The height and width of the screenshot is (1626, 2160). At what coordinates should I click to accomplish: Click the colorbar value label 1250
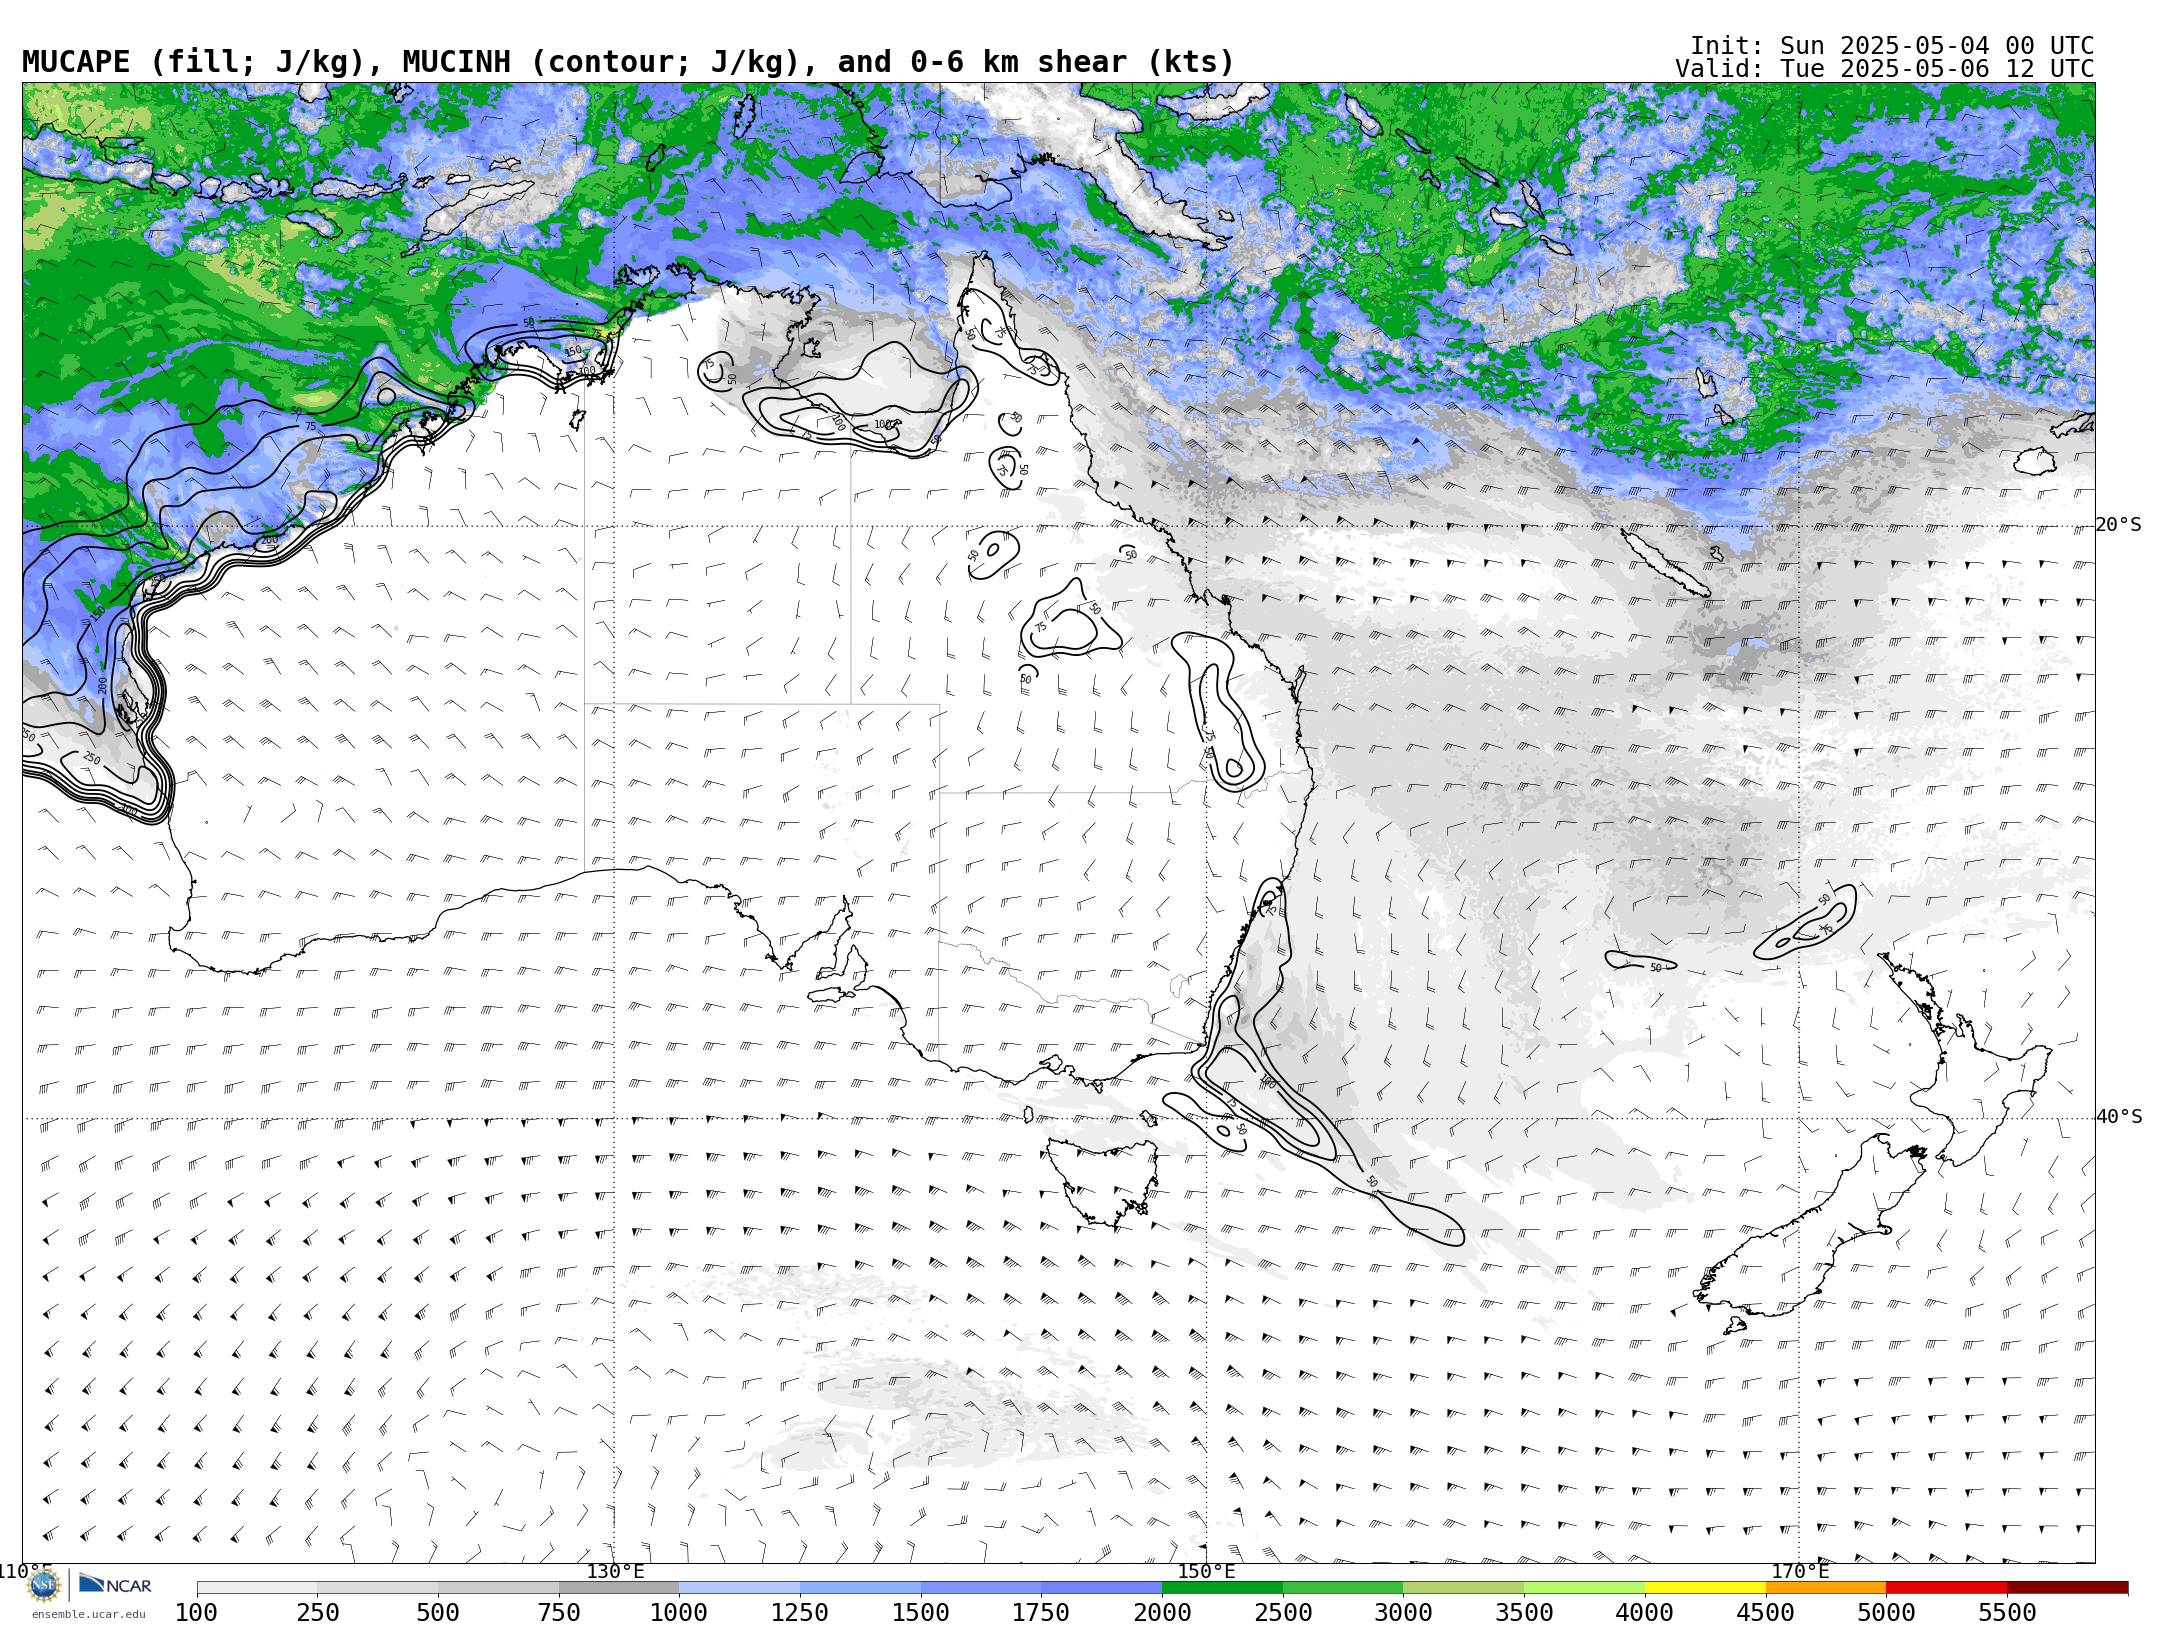[x=800, y=1612]
